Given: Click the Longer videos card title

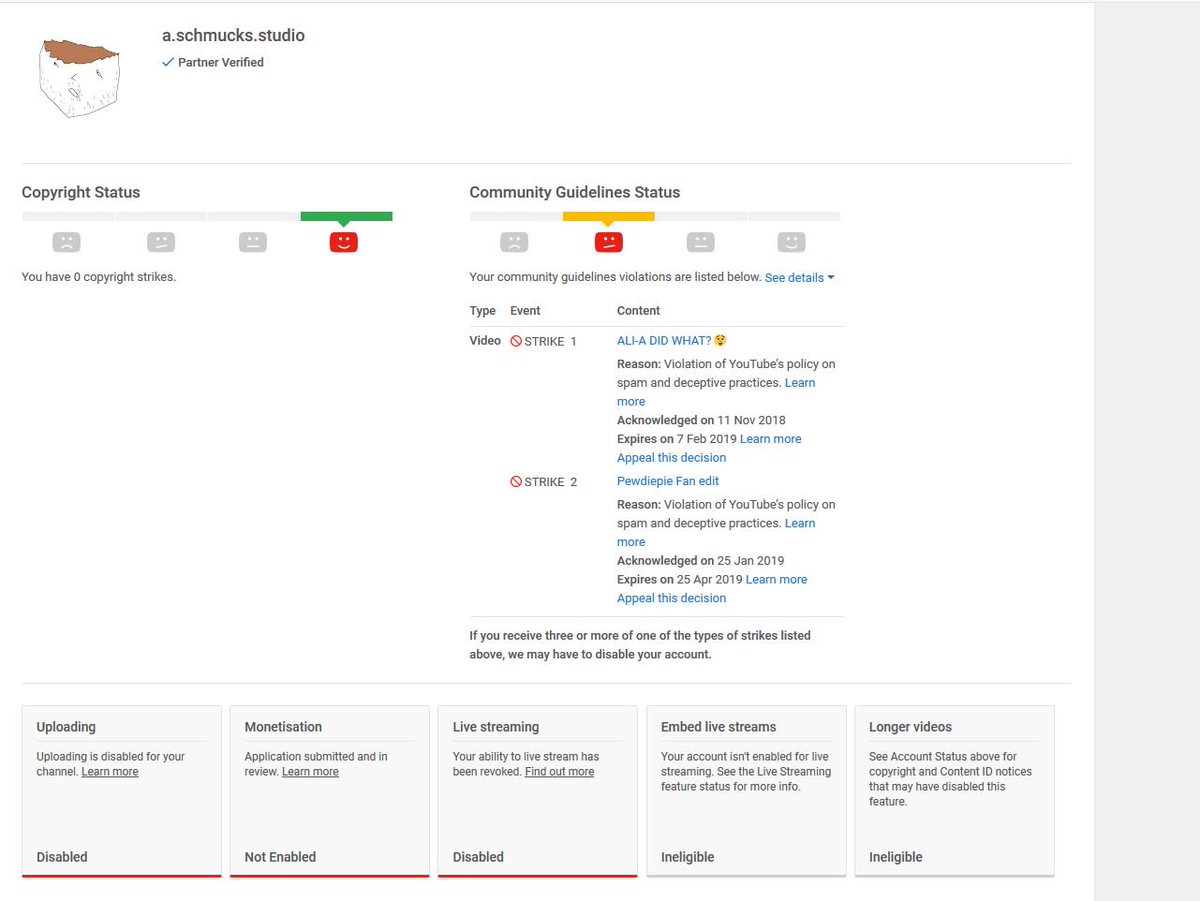Looking at the screenshot, I should coord(910,727).
